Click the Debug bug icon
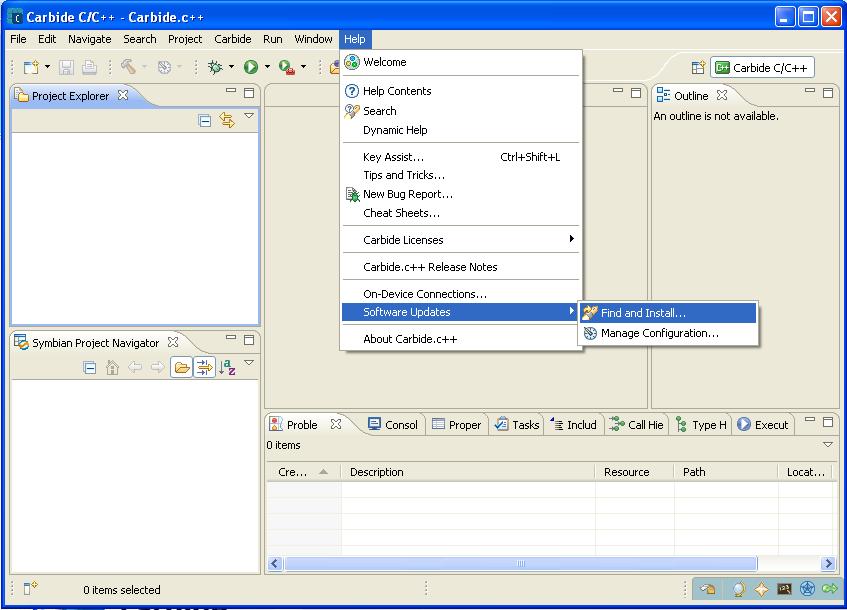Screen dimensions: 847x610 216,67
